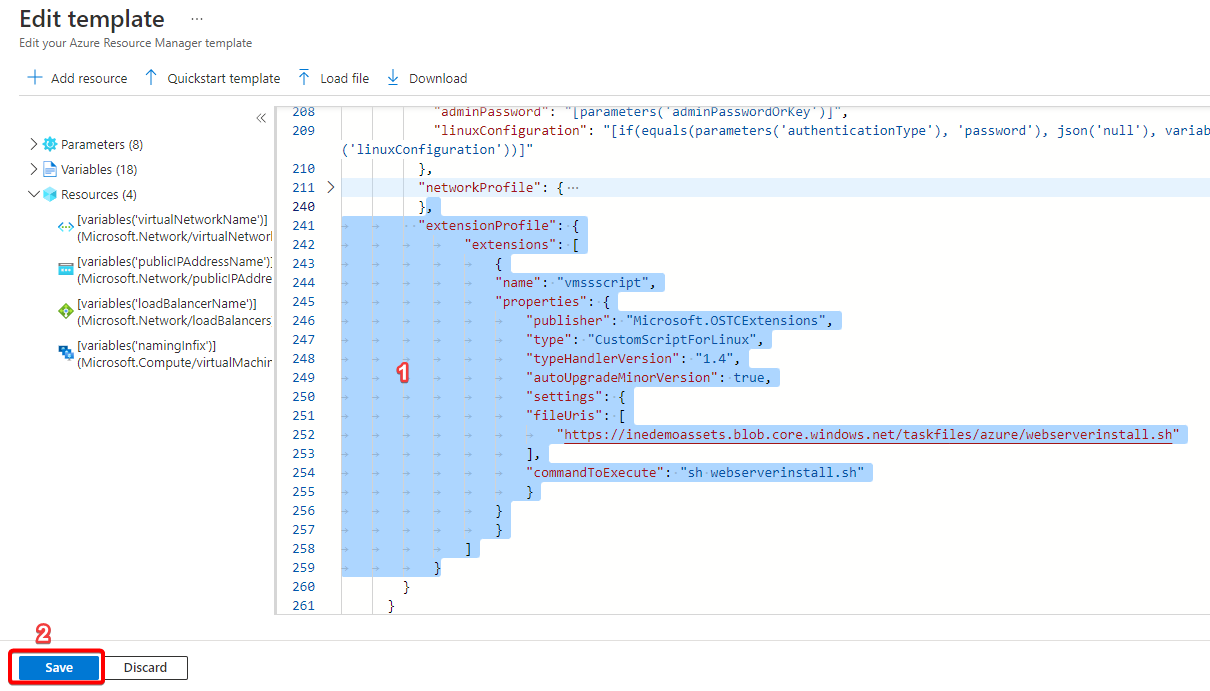Expand the Parameters (8) tree node
1210x691 pixels.
(x=34, y=144)
